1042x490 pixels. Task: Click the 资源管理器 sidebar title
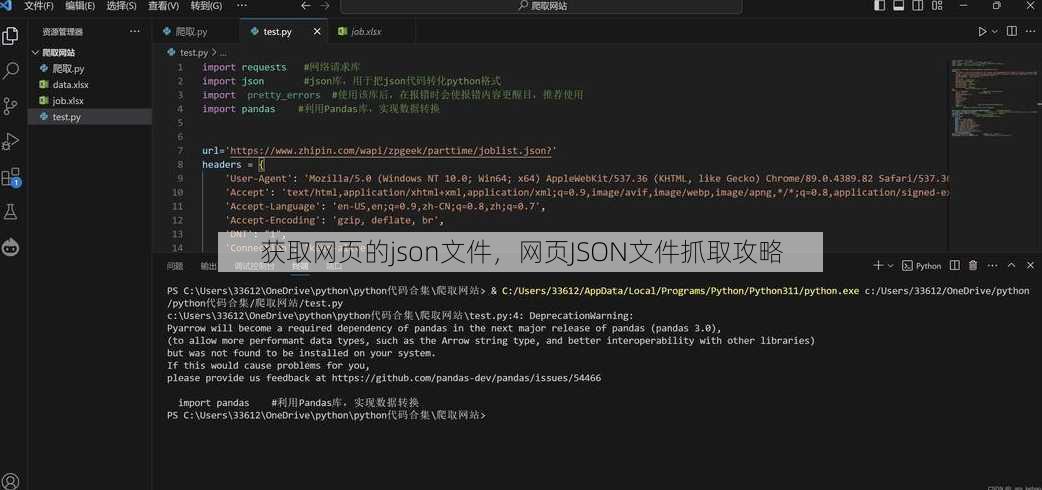62,31
